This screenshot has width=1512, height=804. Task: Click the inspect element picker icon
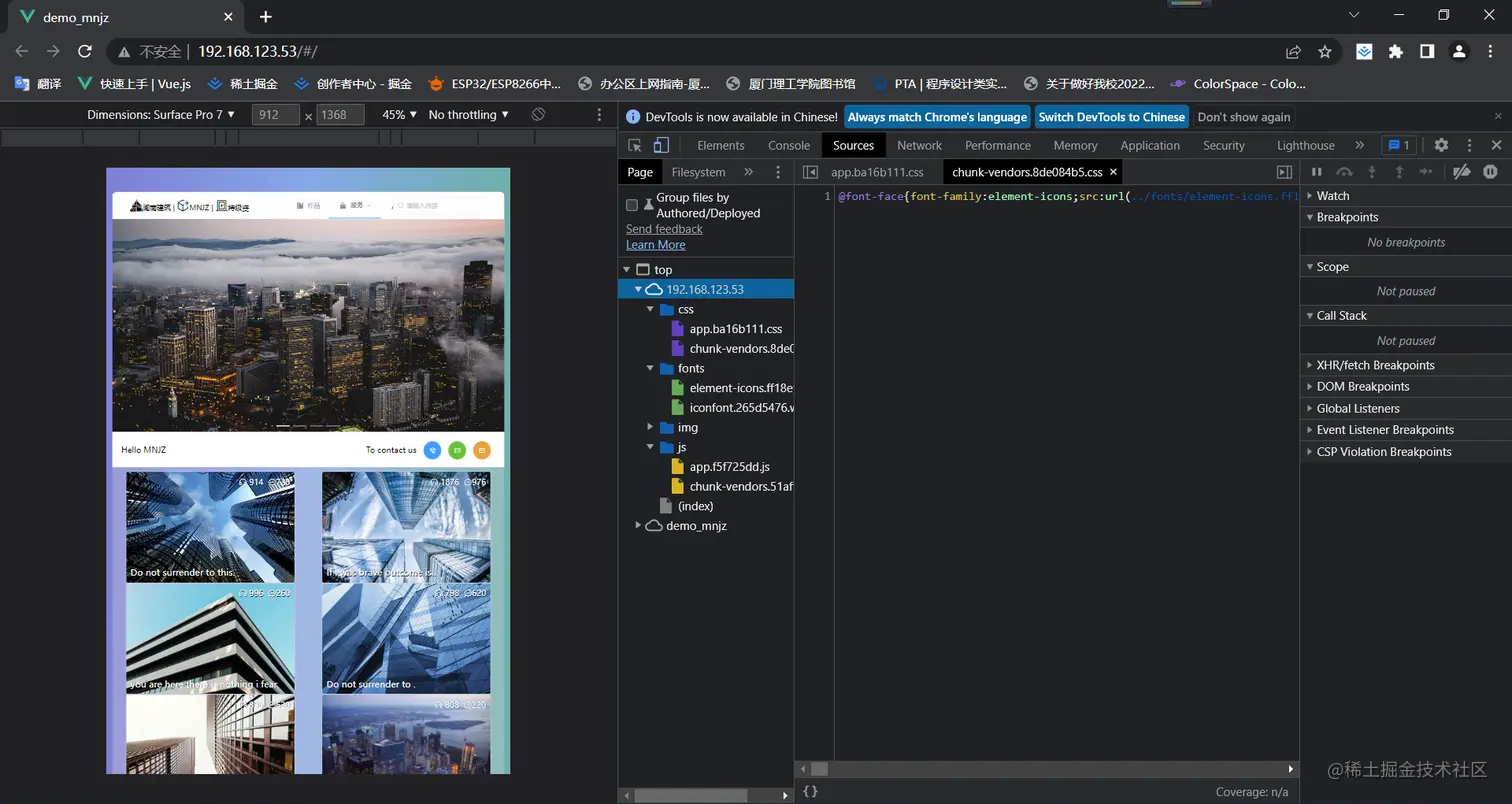(634, 145)
